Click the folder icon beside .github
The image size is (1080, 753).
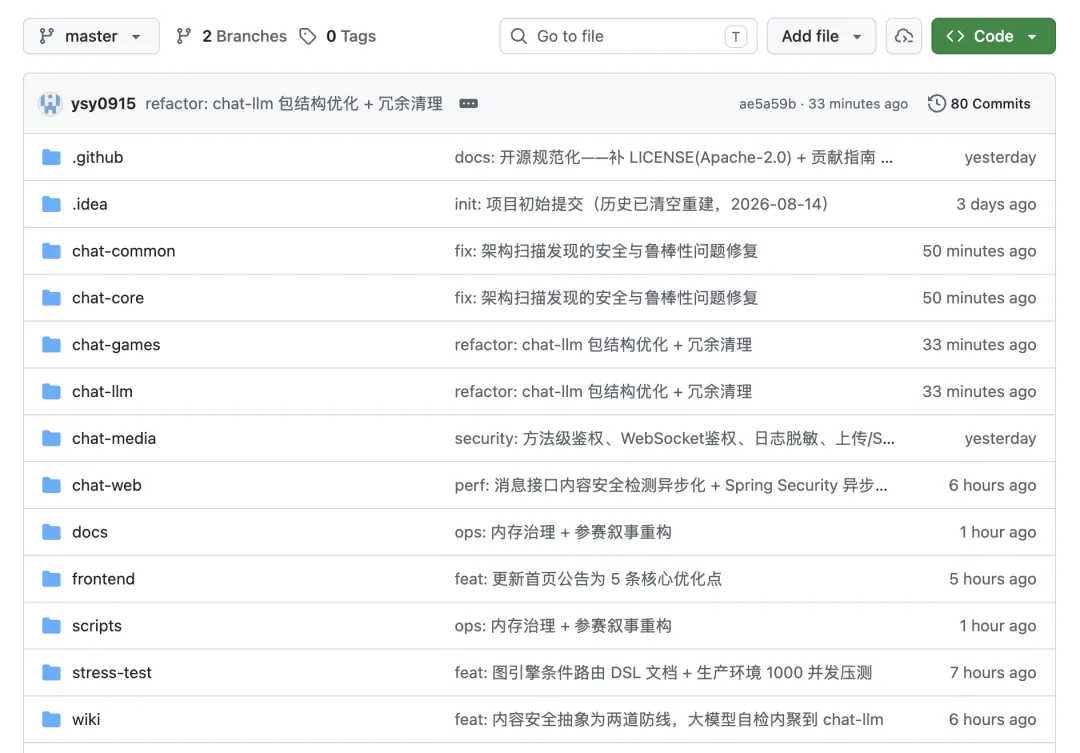click(51, 157)
